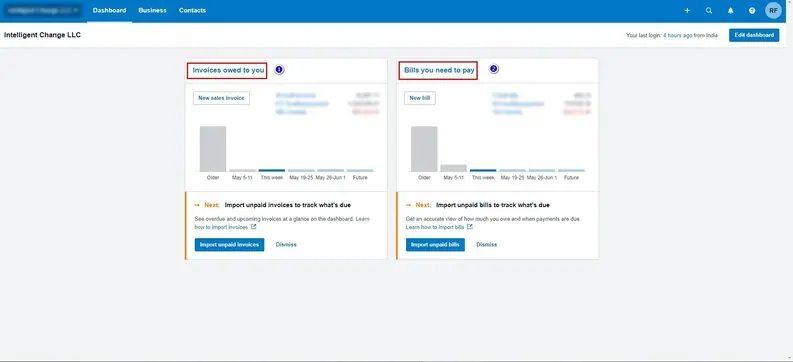Click May 19-25 label under bills chart
Image resolution: width=793 pixels, height=362 pixels.
(512, 178)
